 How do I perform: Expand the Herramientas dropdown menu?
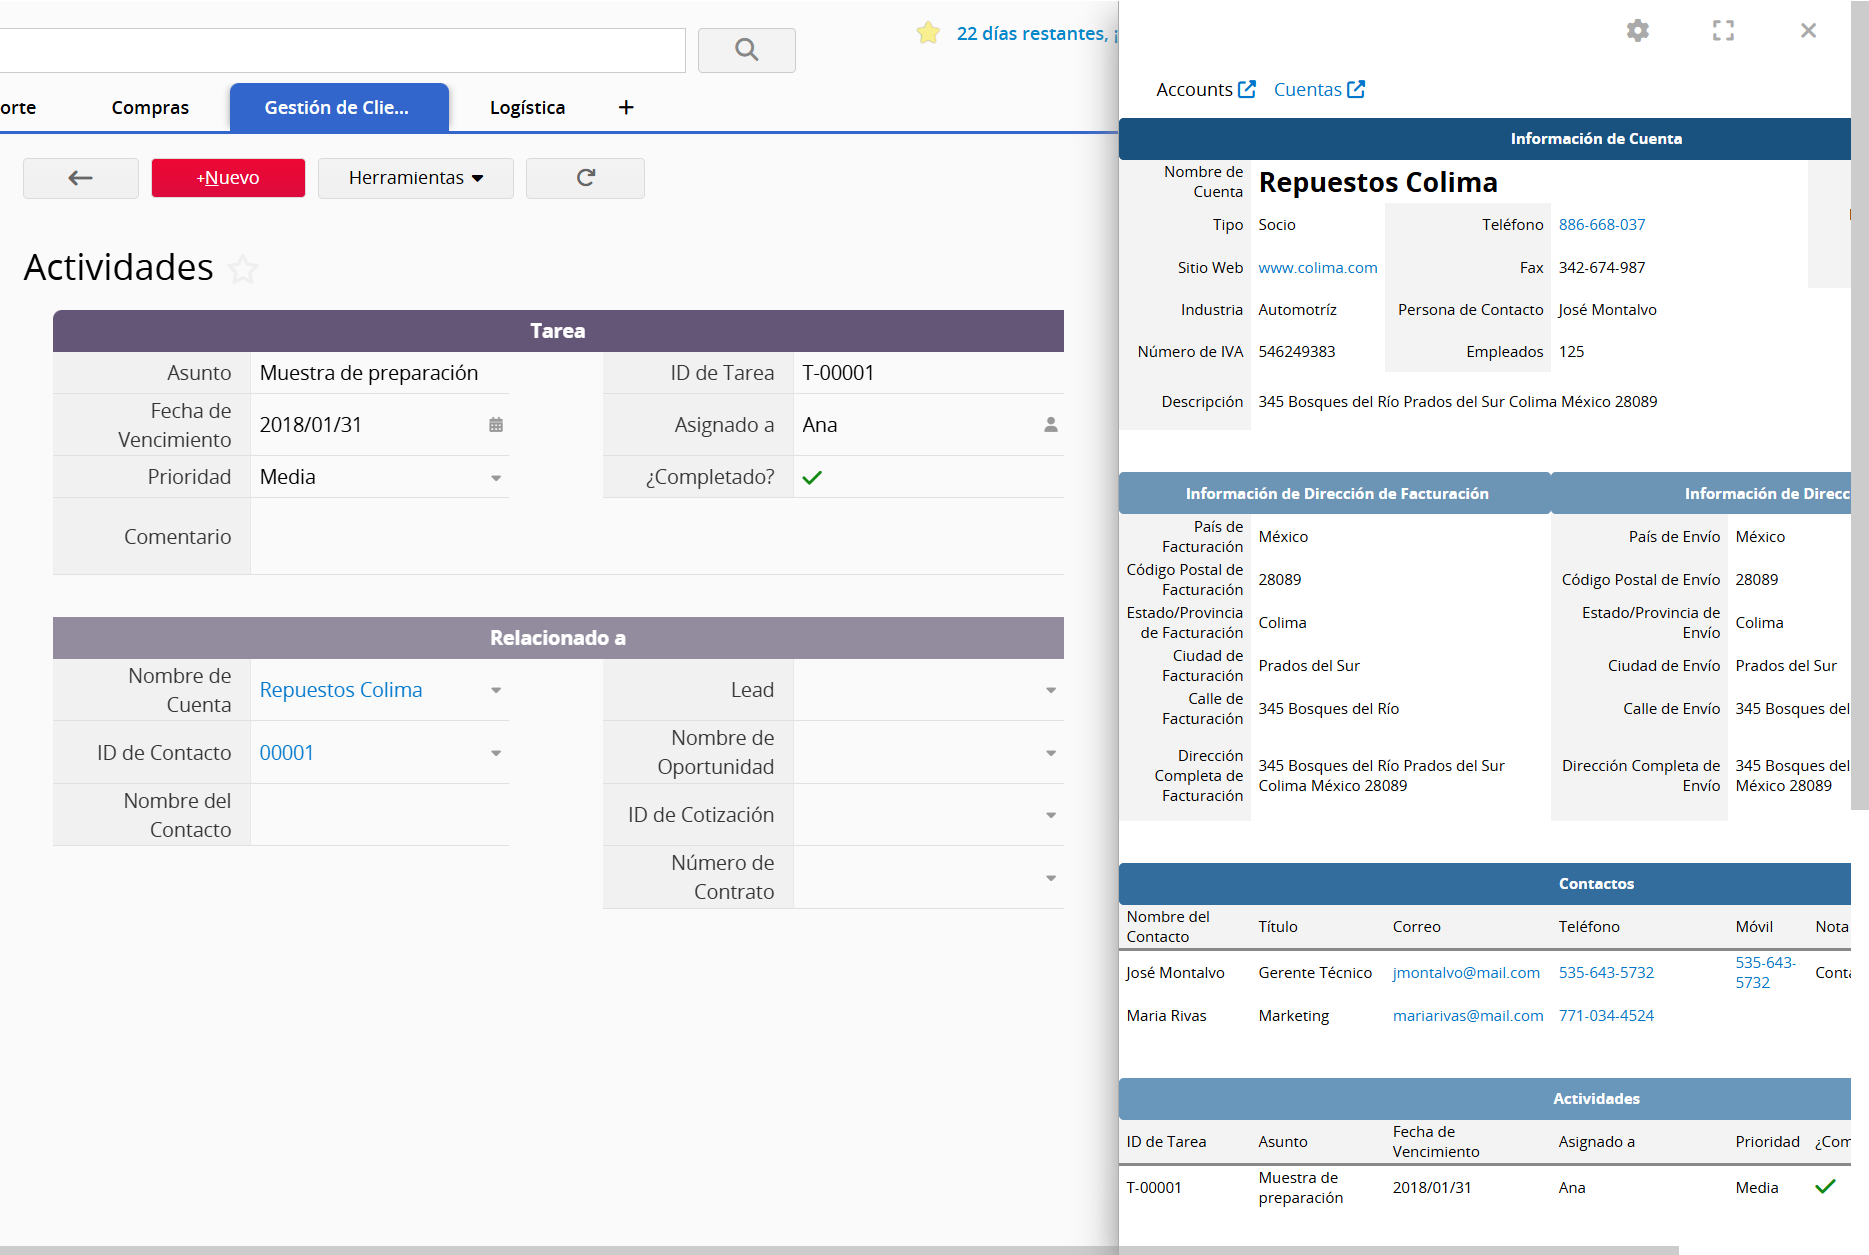point(415,178)
